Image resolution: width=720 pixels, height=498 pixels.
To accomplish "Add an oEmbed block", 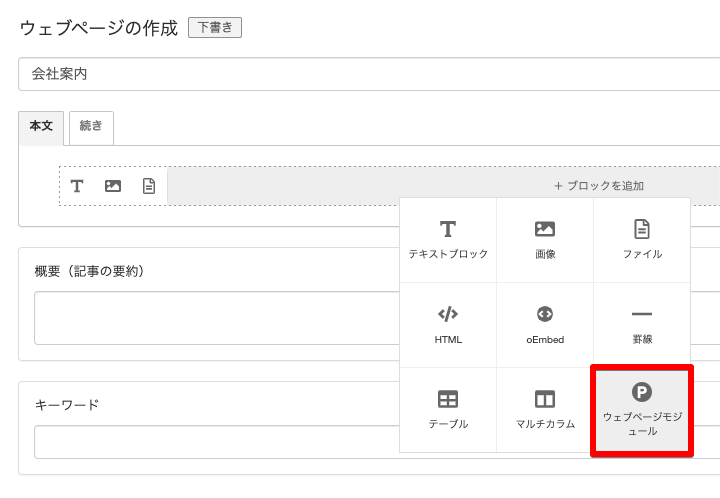I will coord(545,325).
